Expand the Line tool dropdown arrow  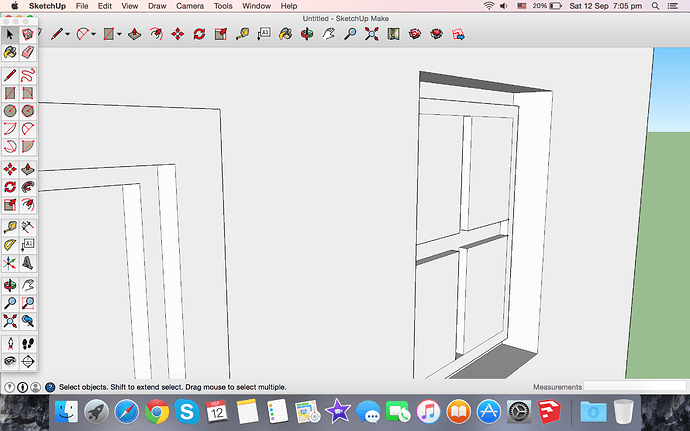pyautogui.click(x=67, y=34)
